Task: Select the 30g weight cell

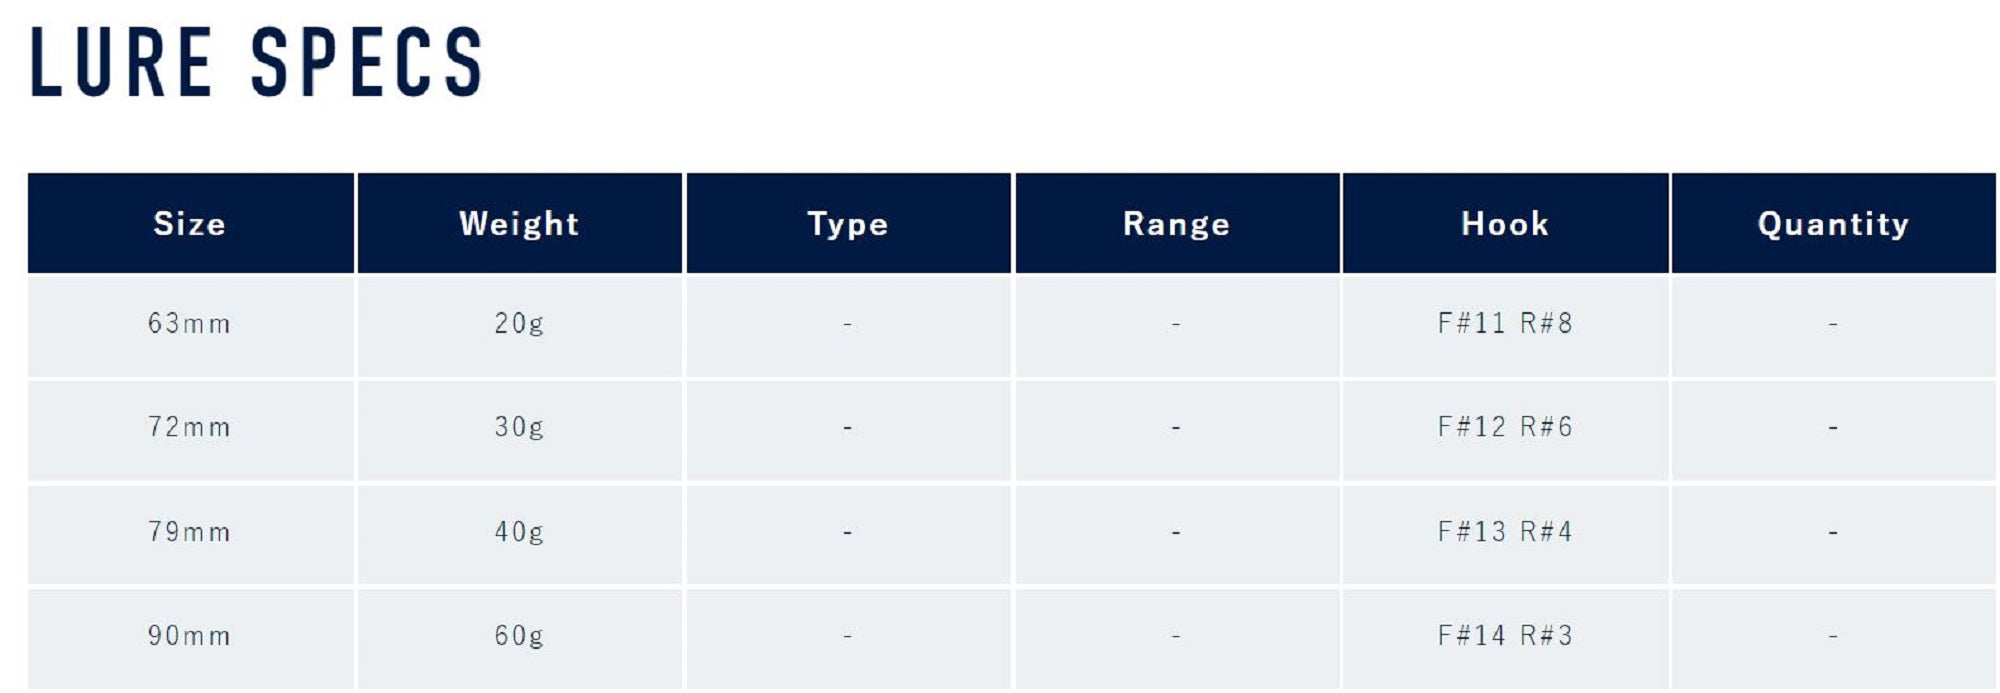Action: (519, 428)
